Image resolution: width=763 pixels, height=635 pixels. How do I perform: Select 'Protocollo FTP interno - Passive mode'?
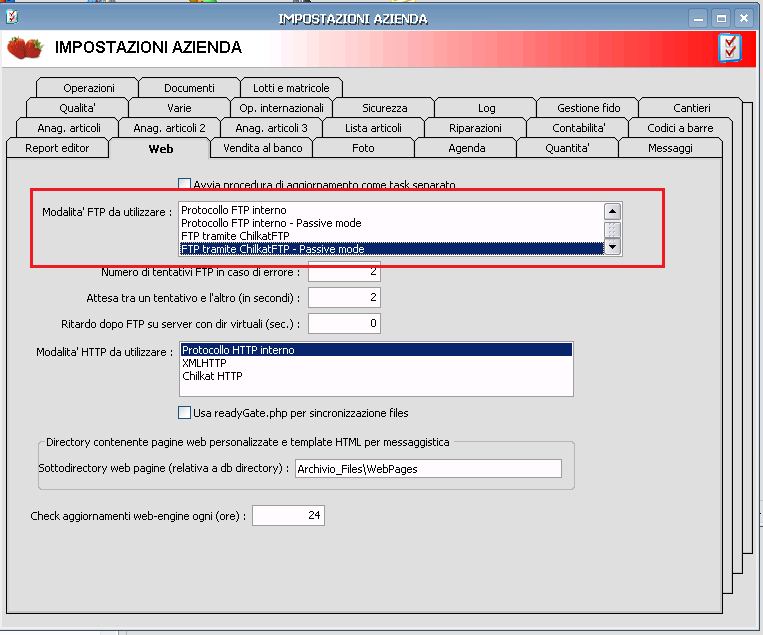pyautogui.click(x=391, y=223)
